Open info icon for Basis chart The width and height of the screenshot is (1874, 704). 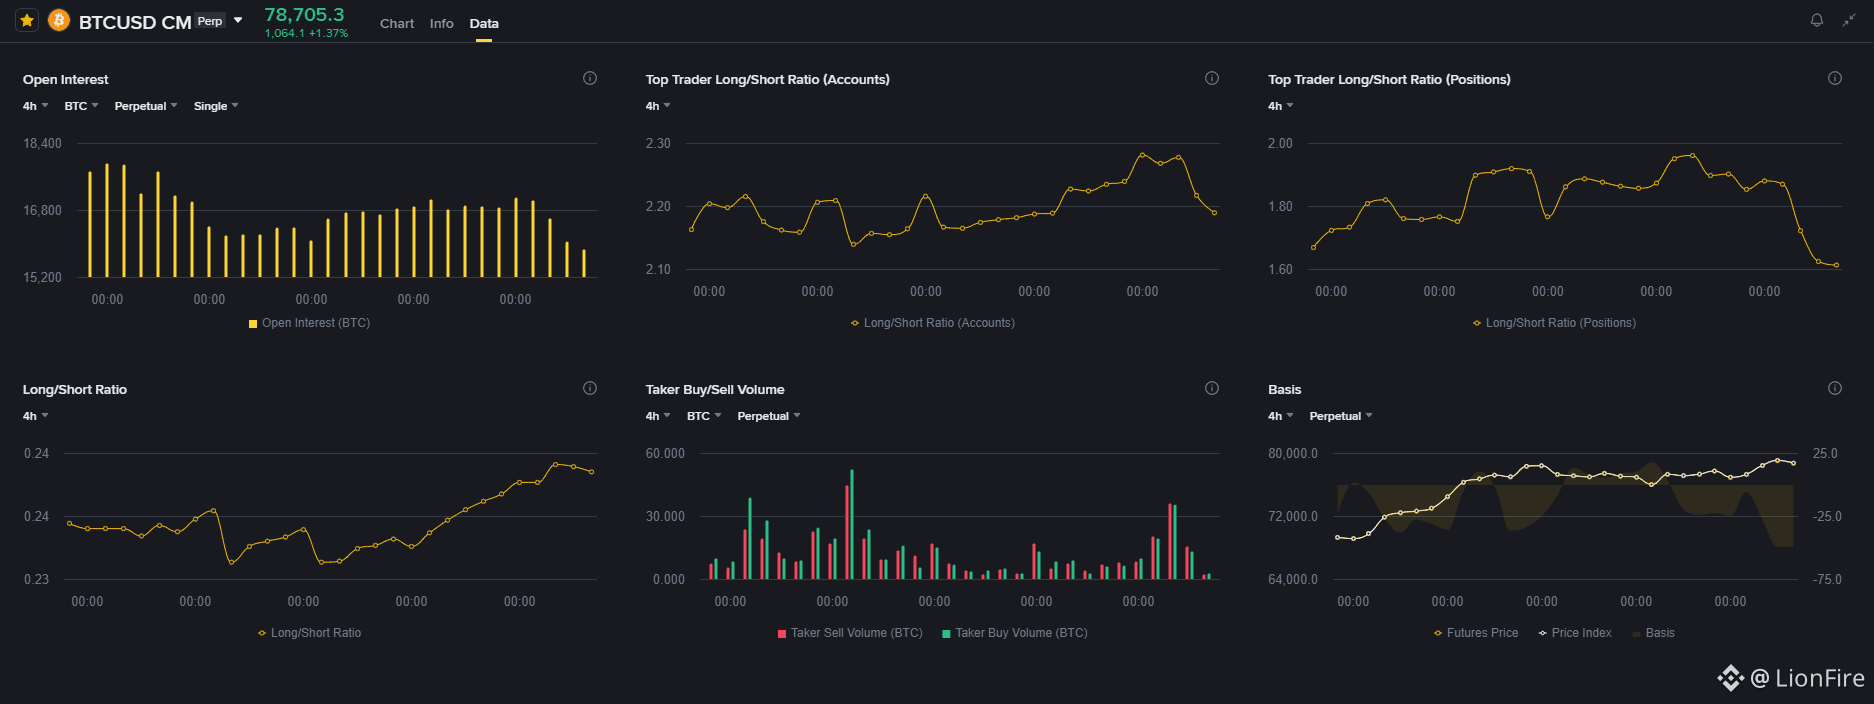[x=1835, y=388]
